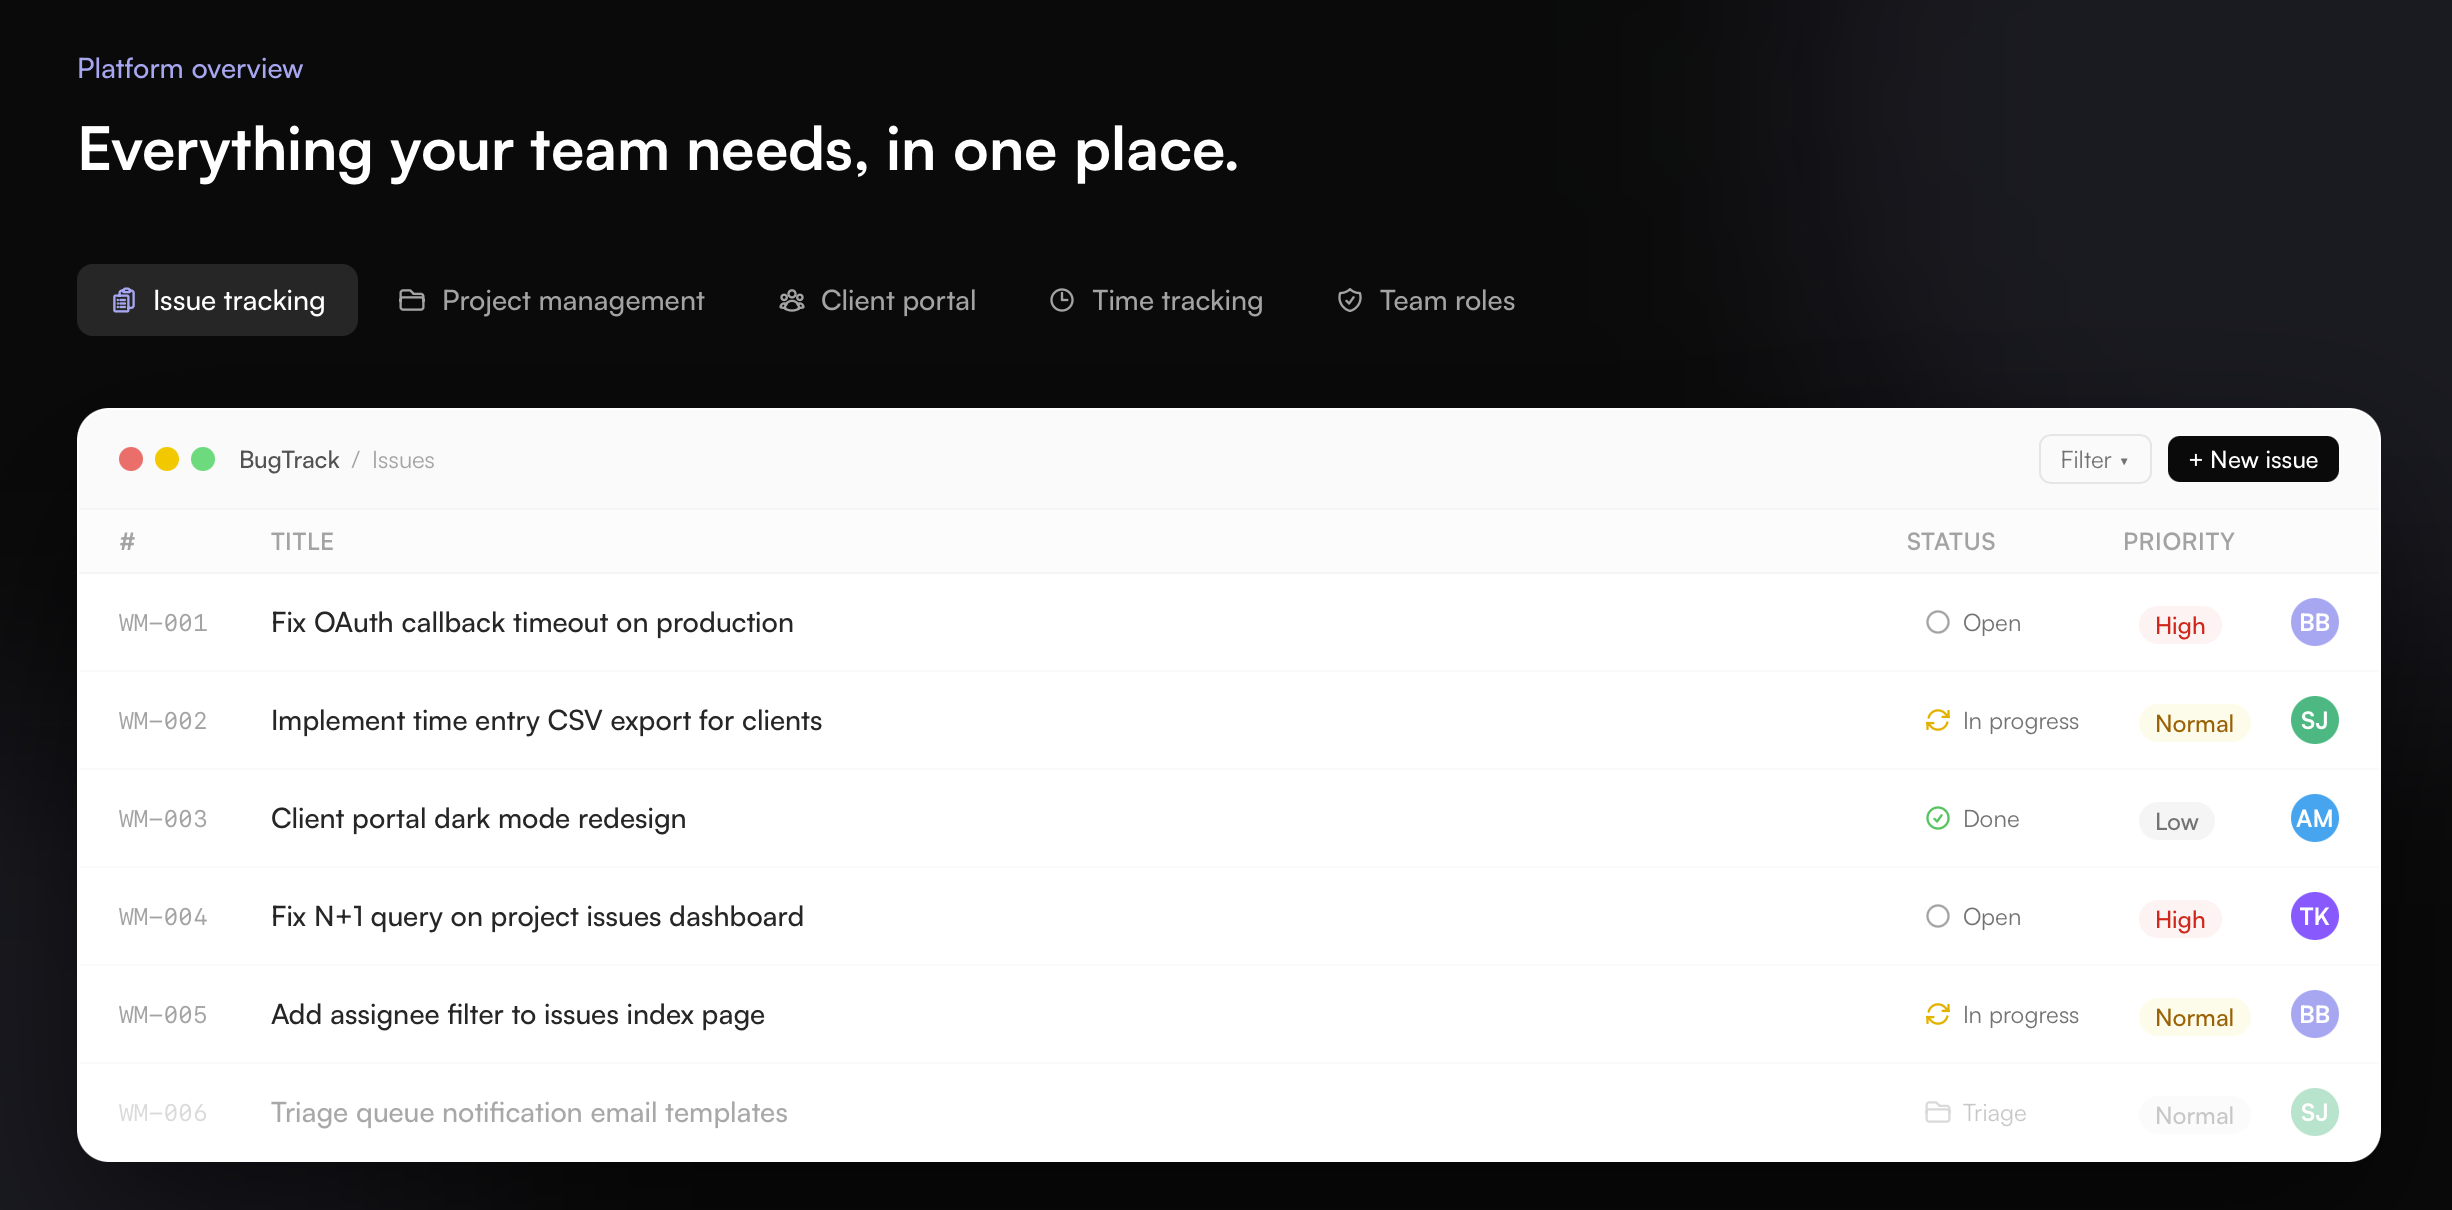Click the TK avatar on WM-004 row

[2314, 916]
